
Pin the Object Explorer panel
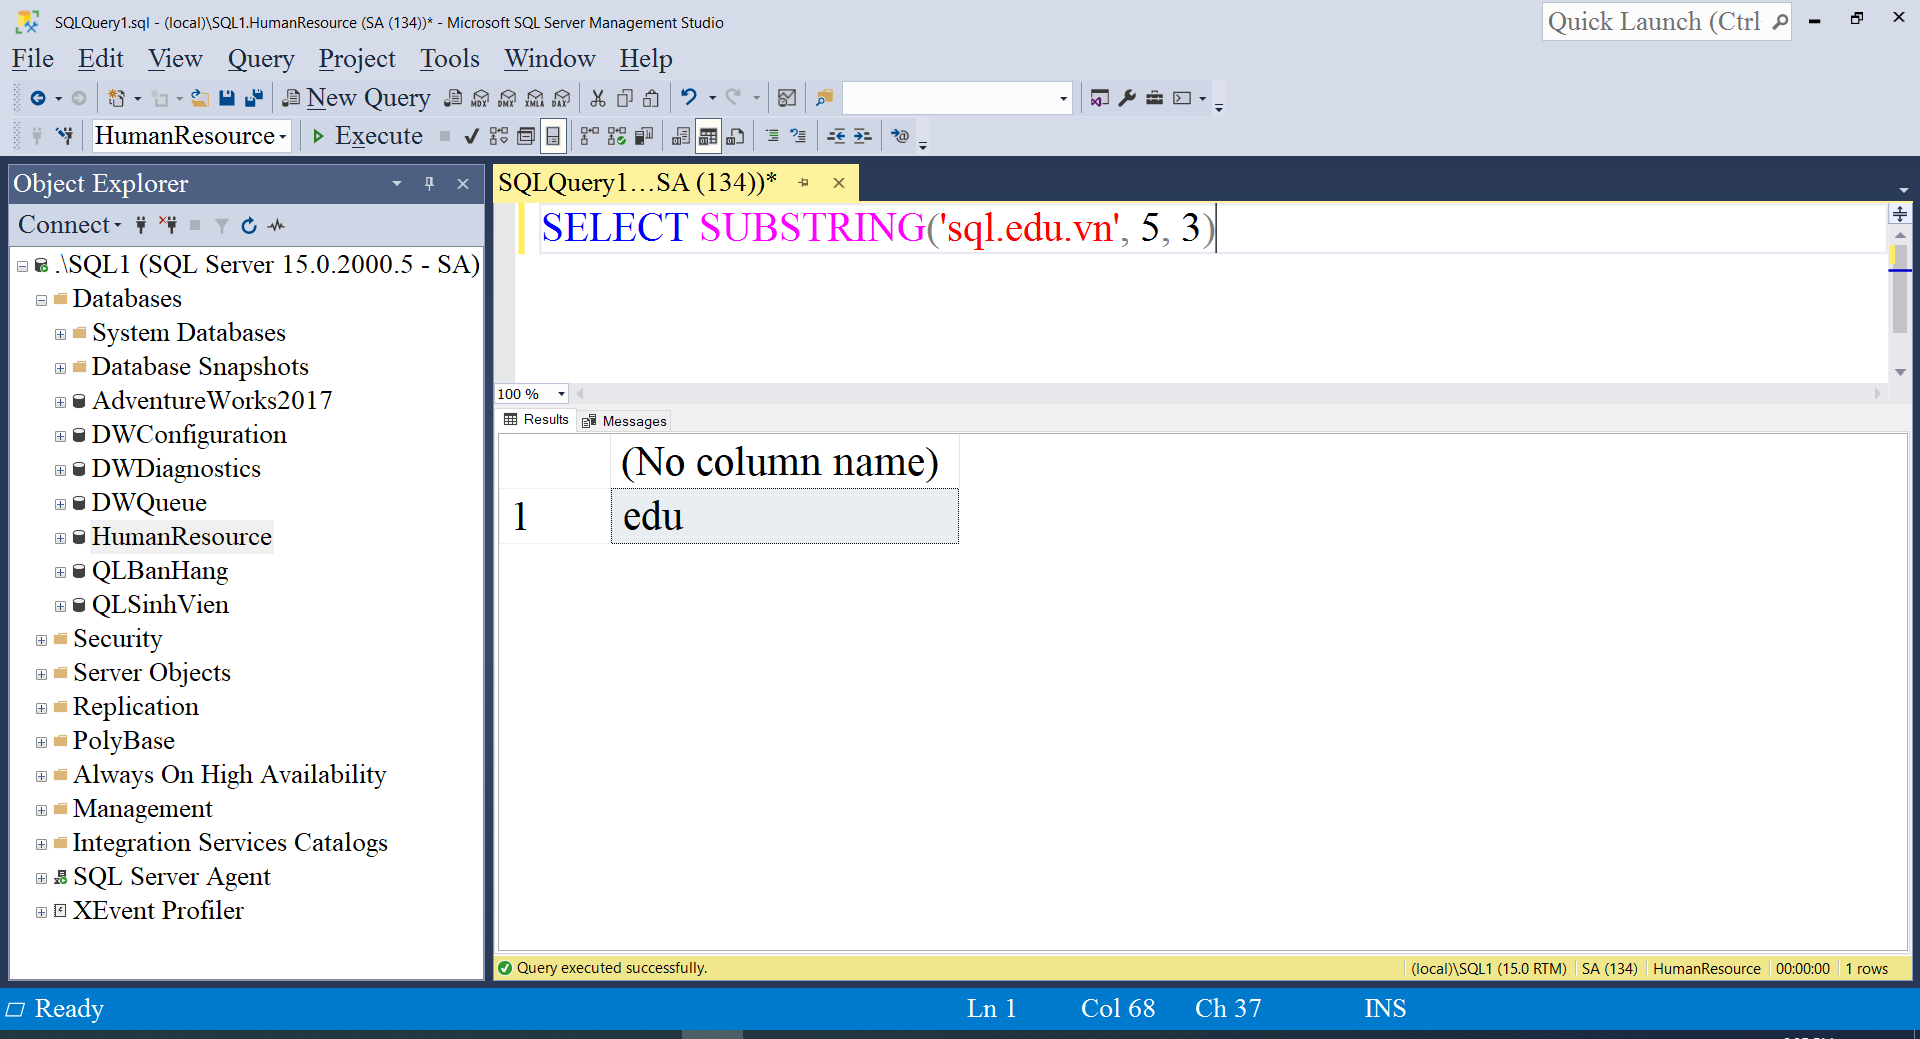(x=429, y=184)
